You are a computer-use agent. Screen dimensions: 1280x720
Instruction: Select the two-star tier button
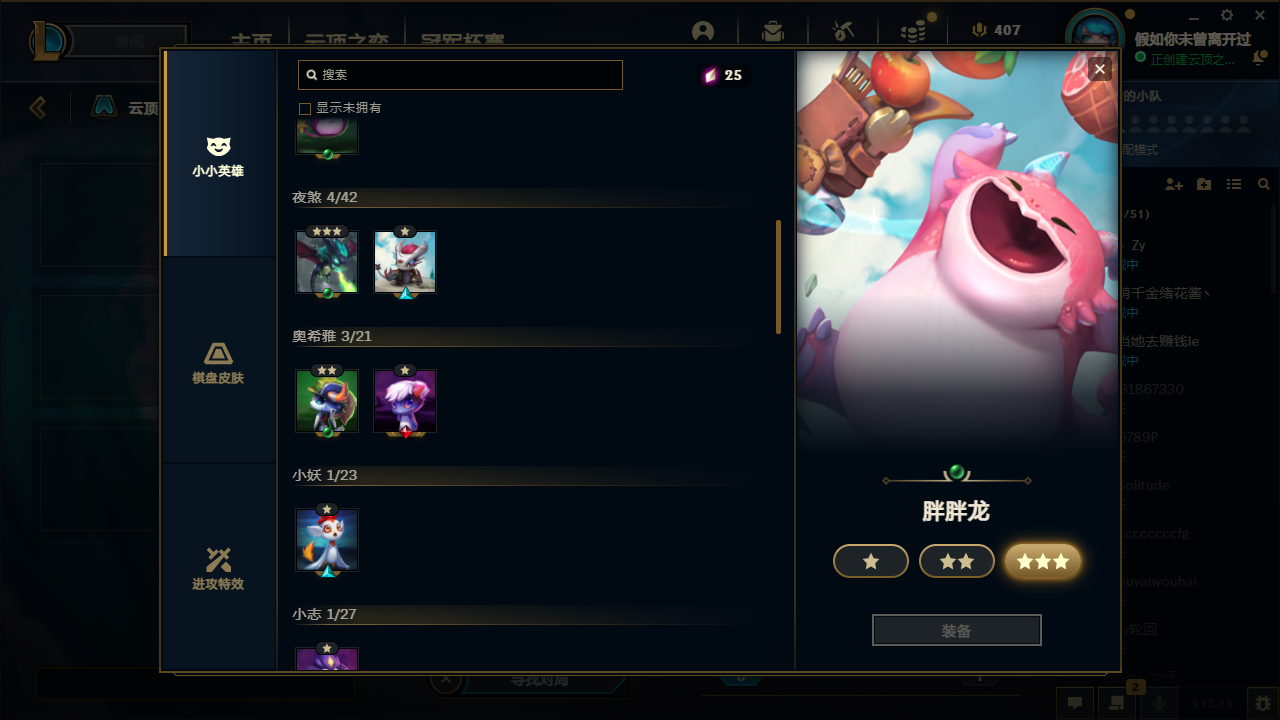(x=957, y=561)
